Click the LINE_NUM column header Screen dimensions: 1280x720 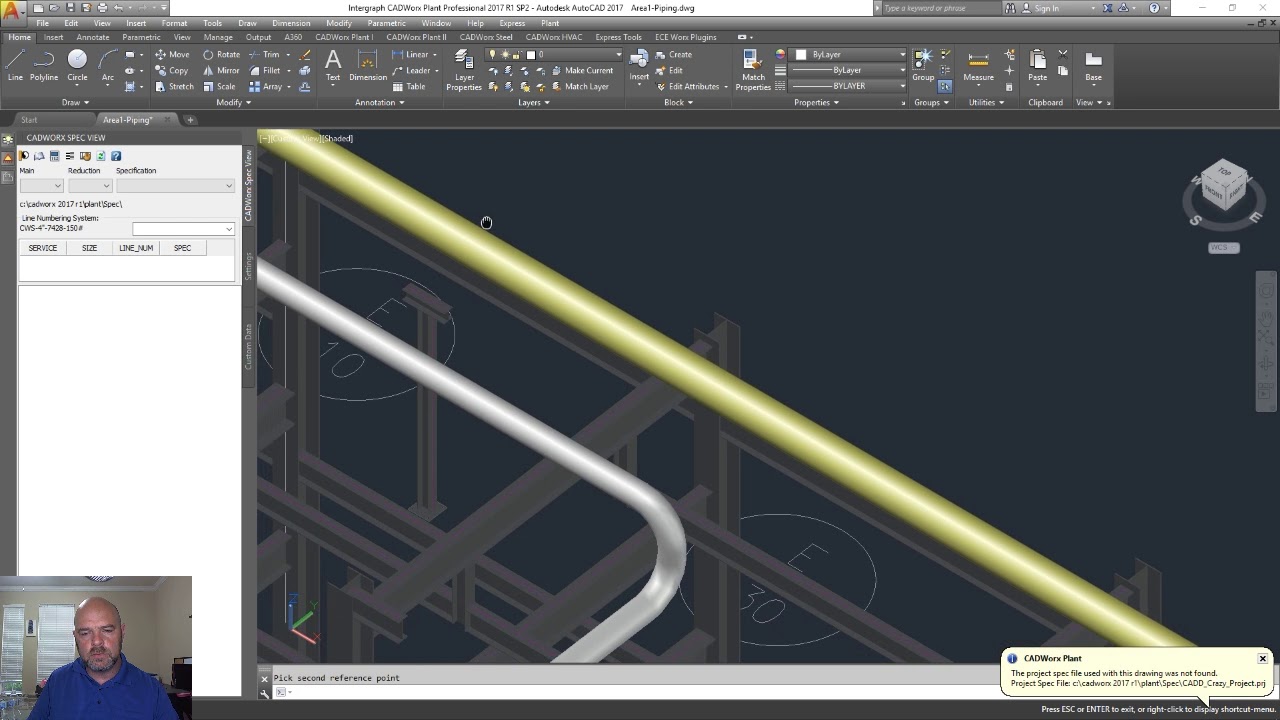tap(136, 248)
